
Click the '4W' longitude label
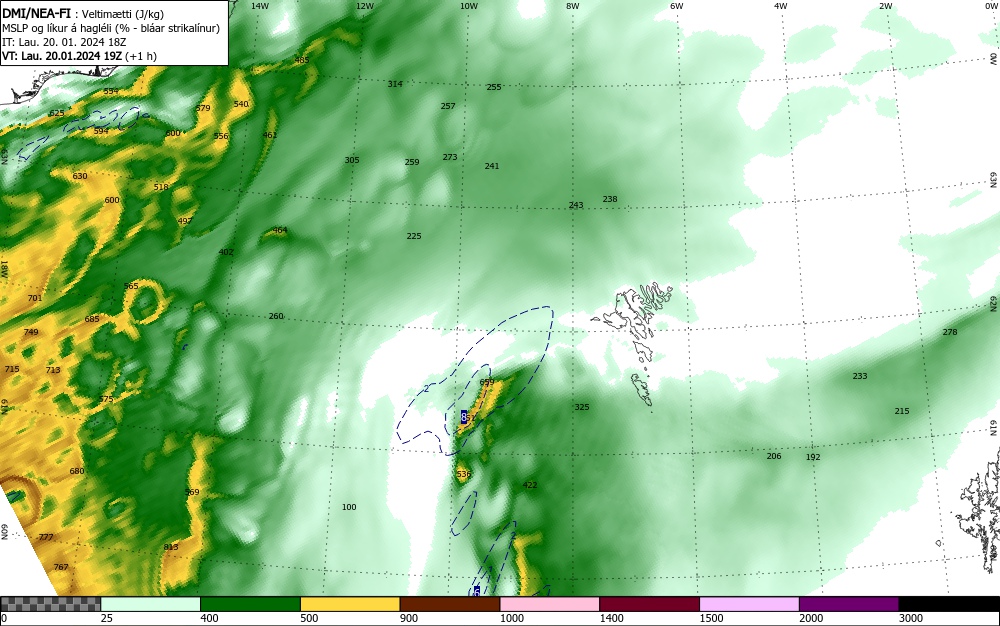pos(781,6)
